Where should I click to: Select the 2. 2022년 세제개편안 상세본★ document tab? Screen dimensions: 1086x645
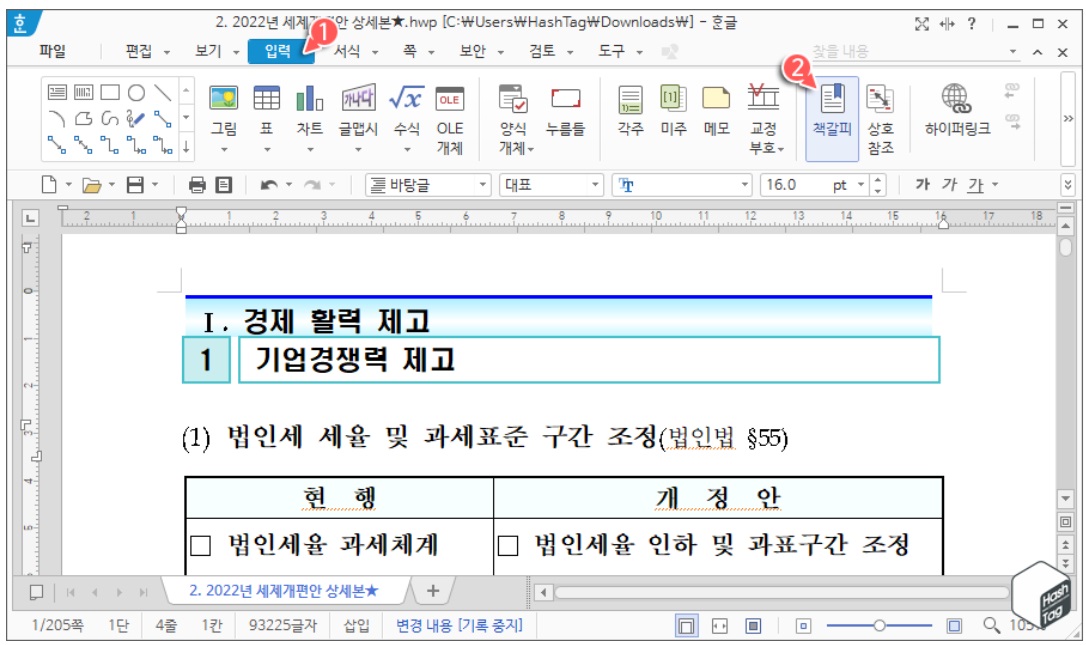click(x=284, y=591)
